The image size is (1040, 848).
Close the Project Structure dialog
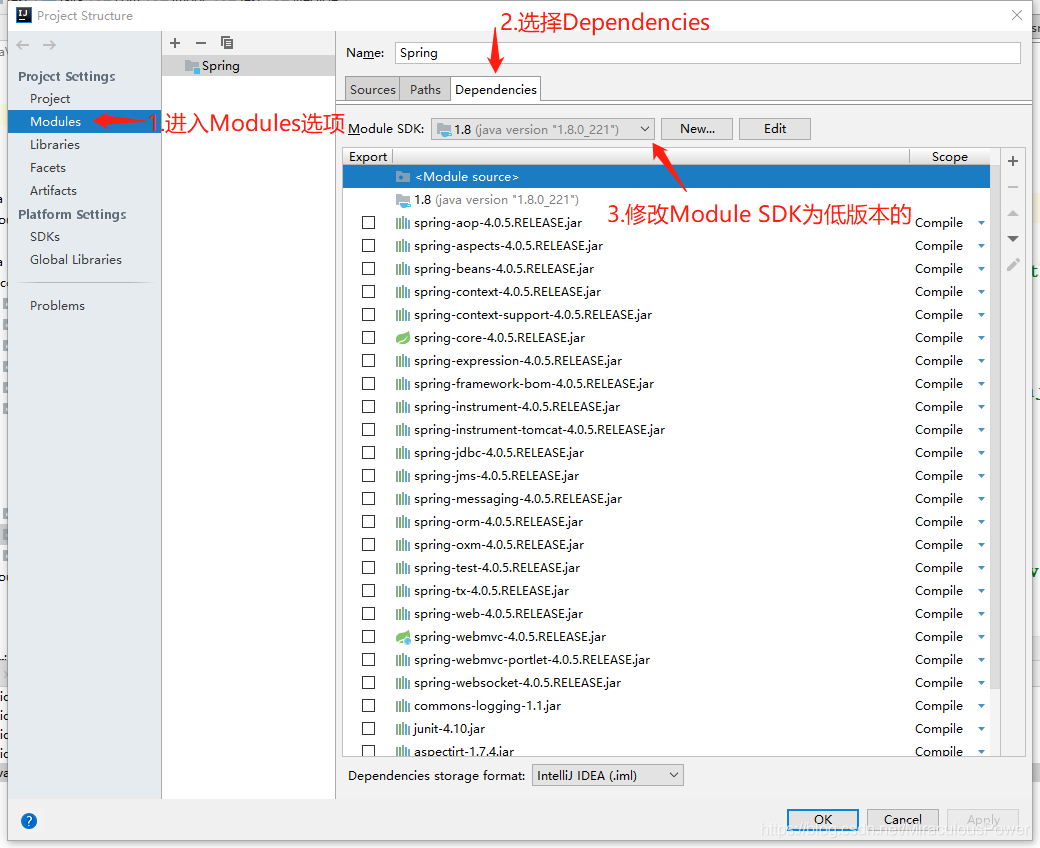click(x=1017, y=15)
